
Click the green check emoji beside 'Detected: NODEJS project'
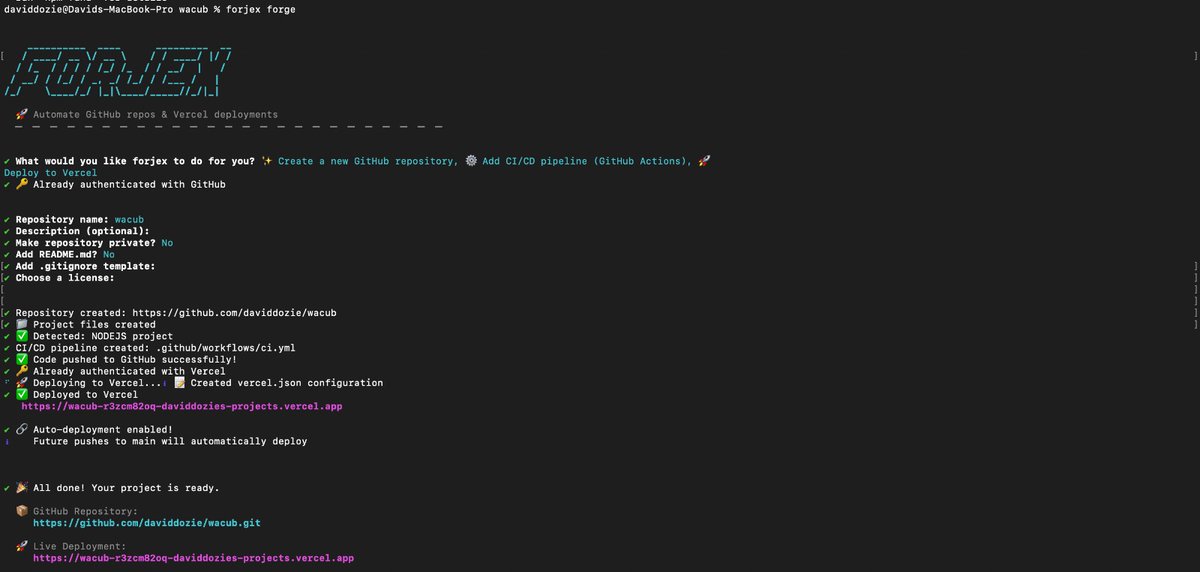pyautogui.click(x=21, y=336)
